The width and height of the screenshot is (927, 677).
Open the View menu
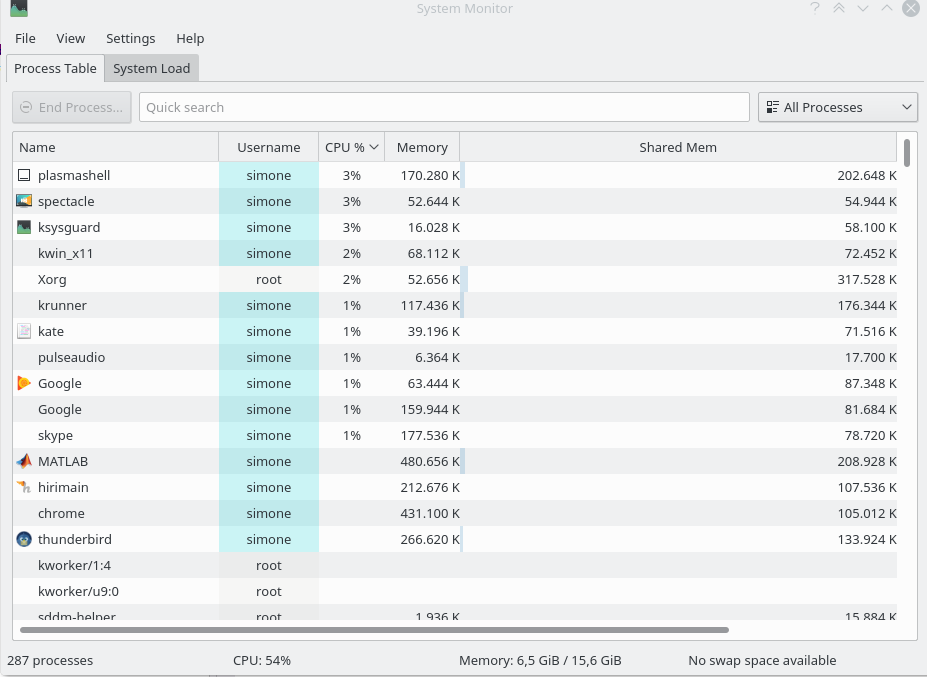click(70, 38)
